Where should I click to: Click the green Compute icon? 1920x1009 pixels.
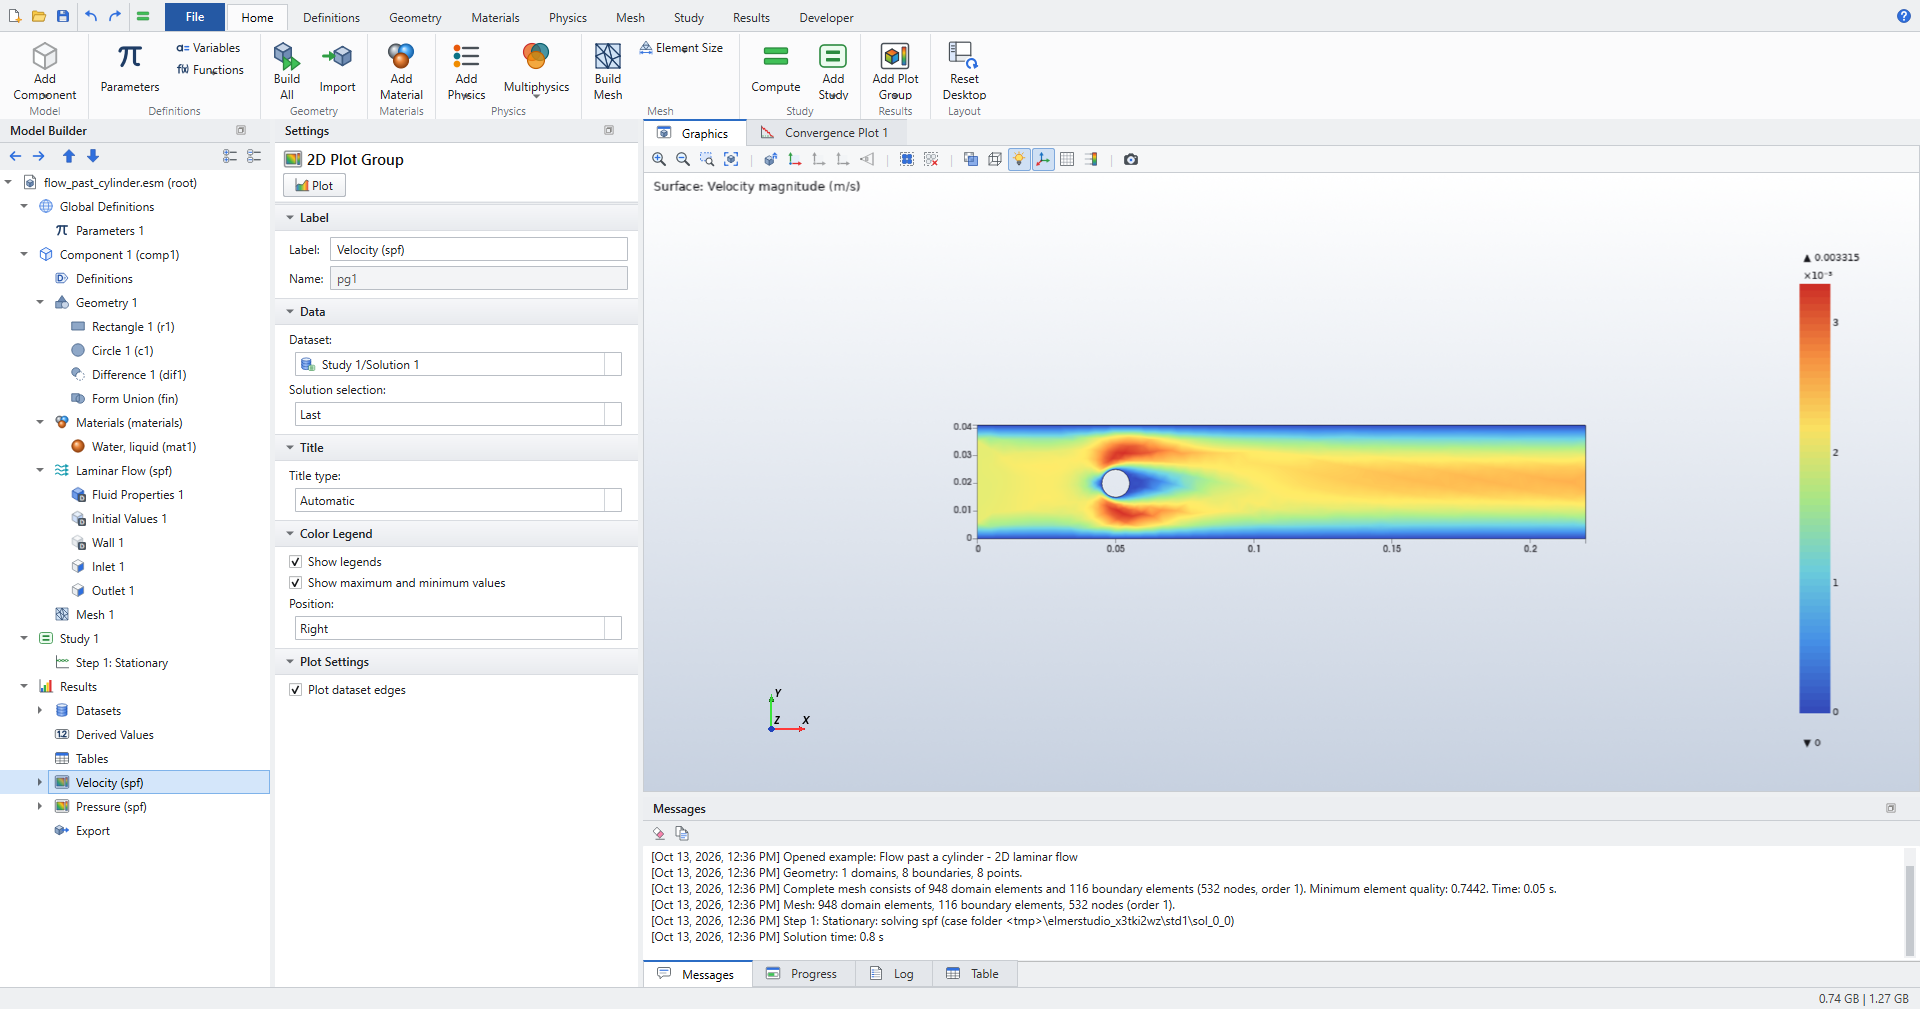776,68
